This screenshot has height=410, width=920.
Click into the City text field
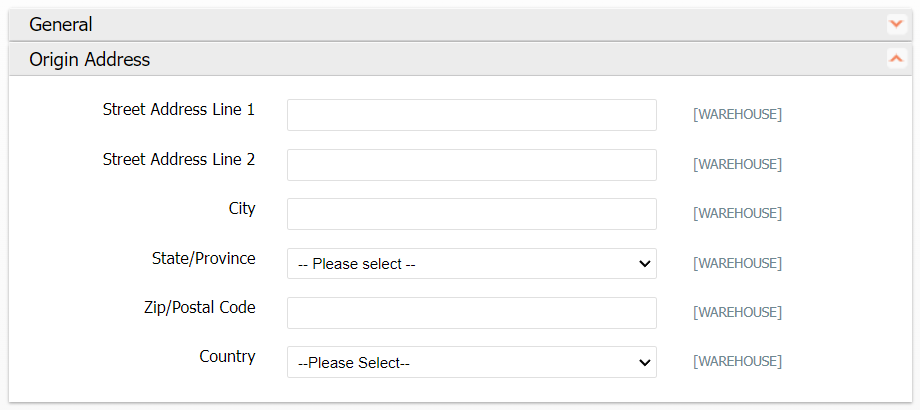(x=471, y=214)
